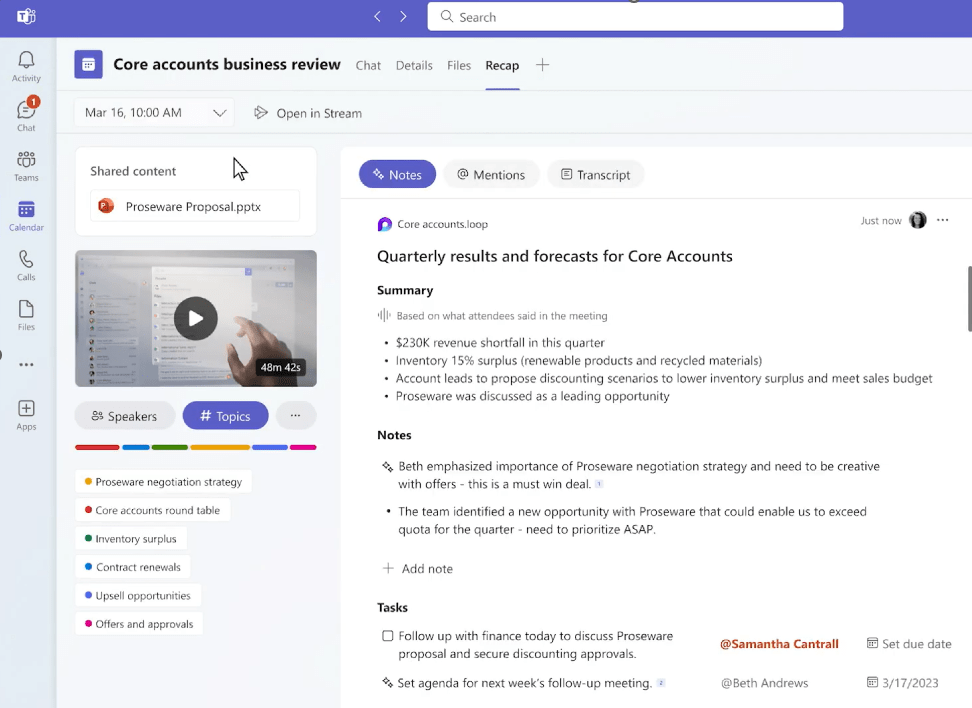Switch to the Chat tab
Screen dimensions: 972x708
tap(368, 65)
